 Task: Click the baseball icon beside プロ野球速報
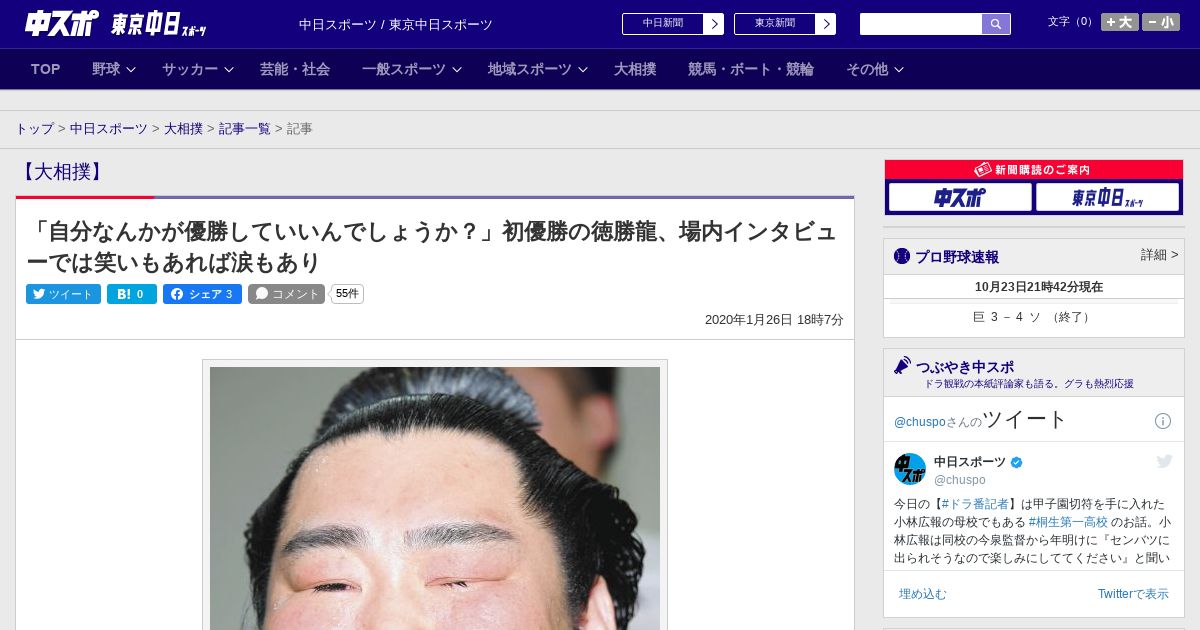coord(902,256)
